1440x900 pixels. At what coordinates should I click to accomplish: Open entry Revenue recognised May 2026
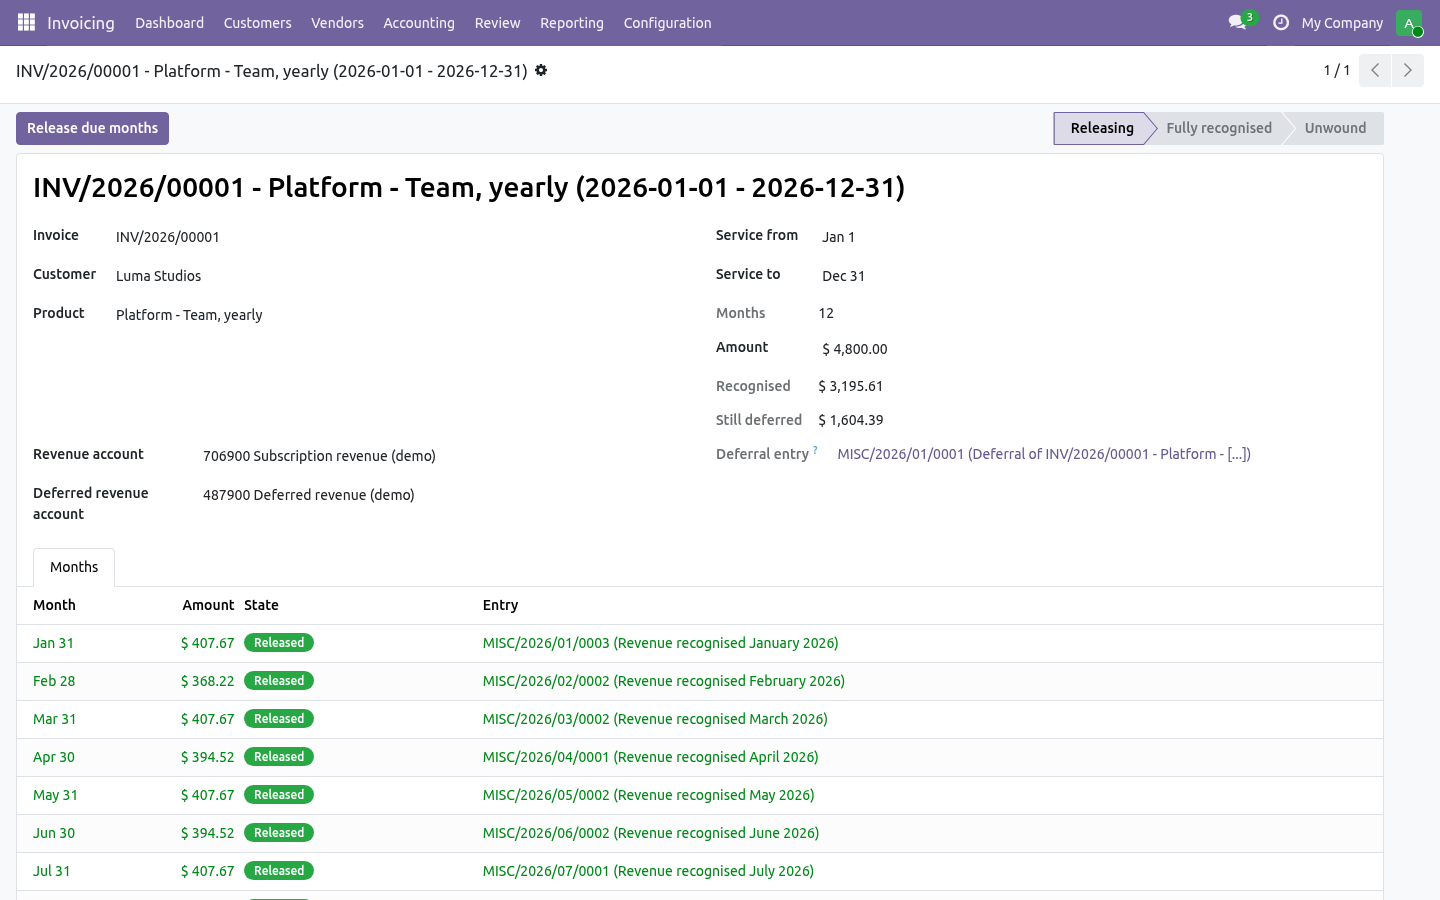pos(649,795)
